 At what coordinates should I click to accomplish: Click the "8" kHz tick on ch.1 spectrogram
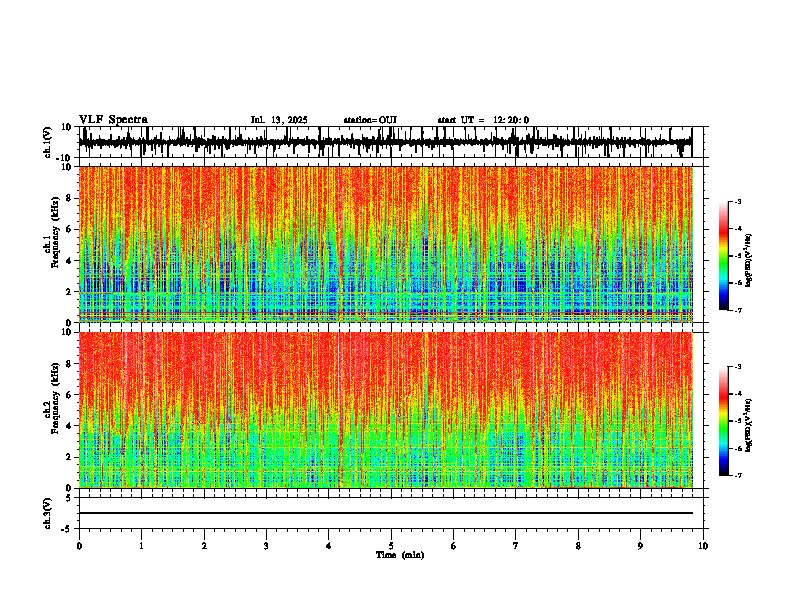(x=70, y=198)
